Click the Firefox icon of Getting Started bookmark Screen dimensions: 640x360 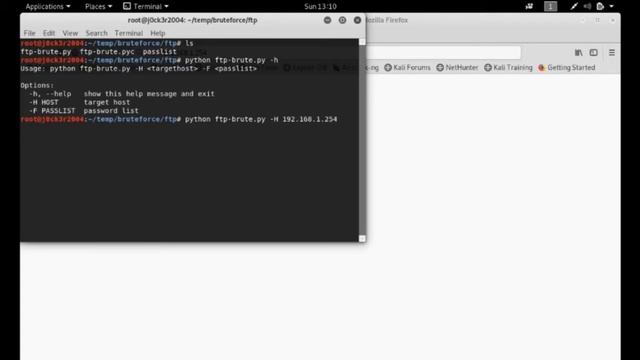click(542, 68)
